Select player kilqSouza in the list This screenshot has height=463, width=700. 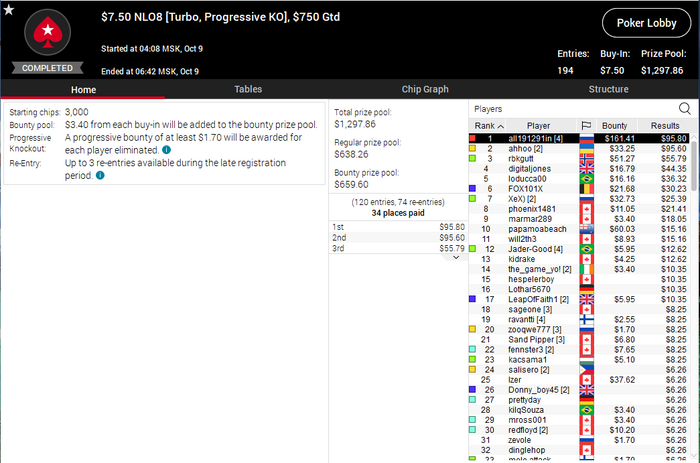(579, 410)
